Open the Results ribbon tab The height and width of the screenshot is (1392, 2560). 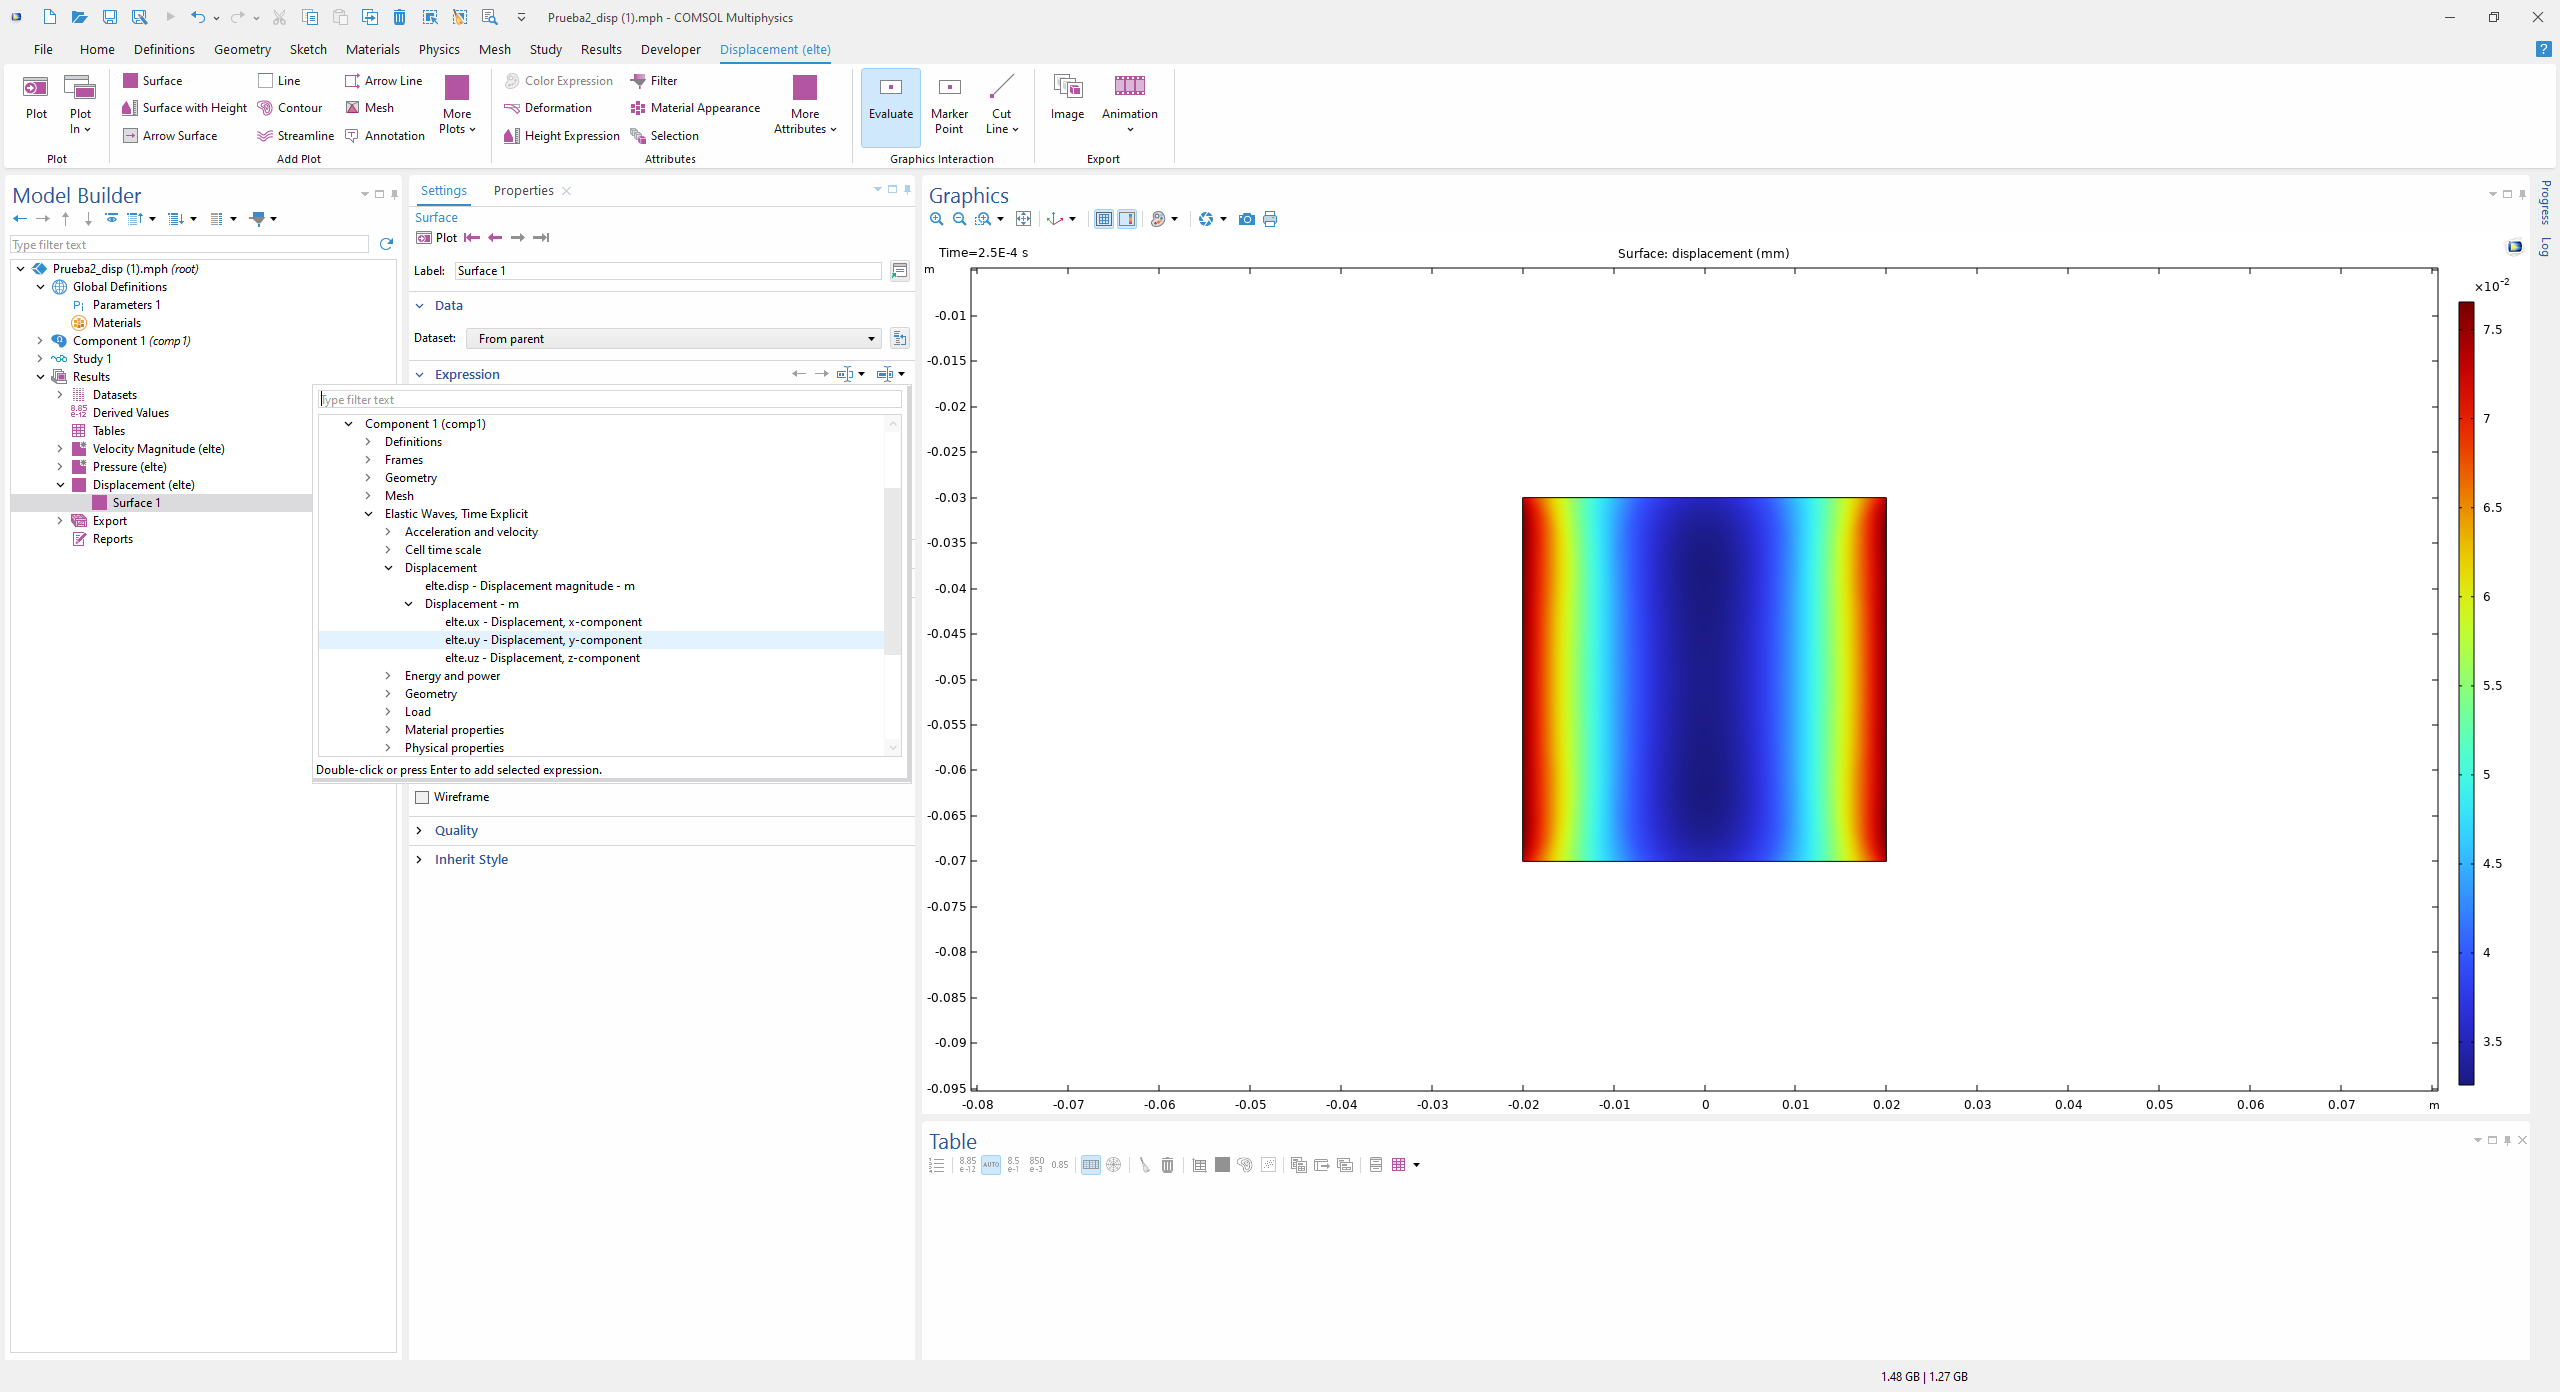(x=601, y=49)
